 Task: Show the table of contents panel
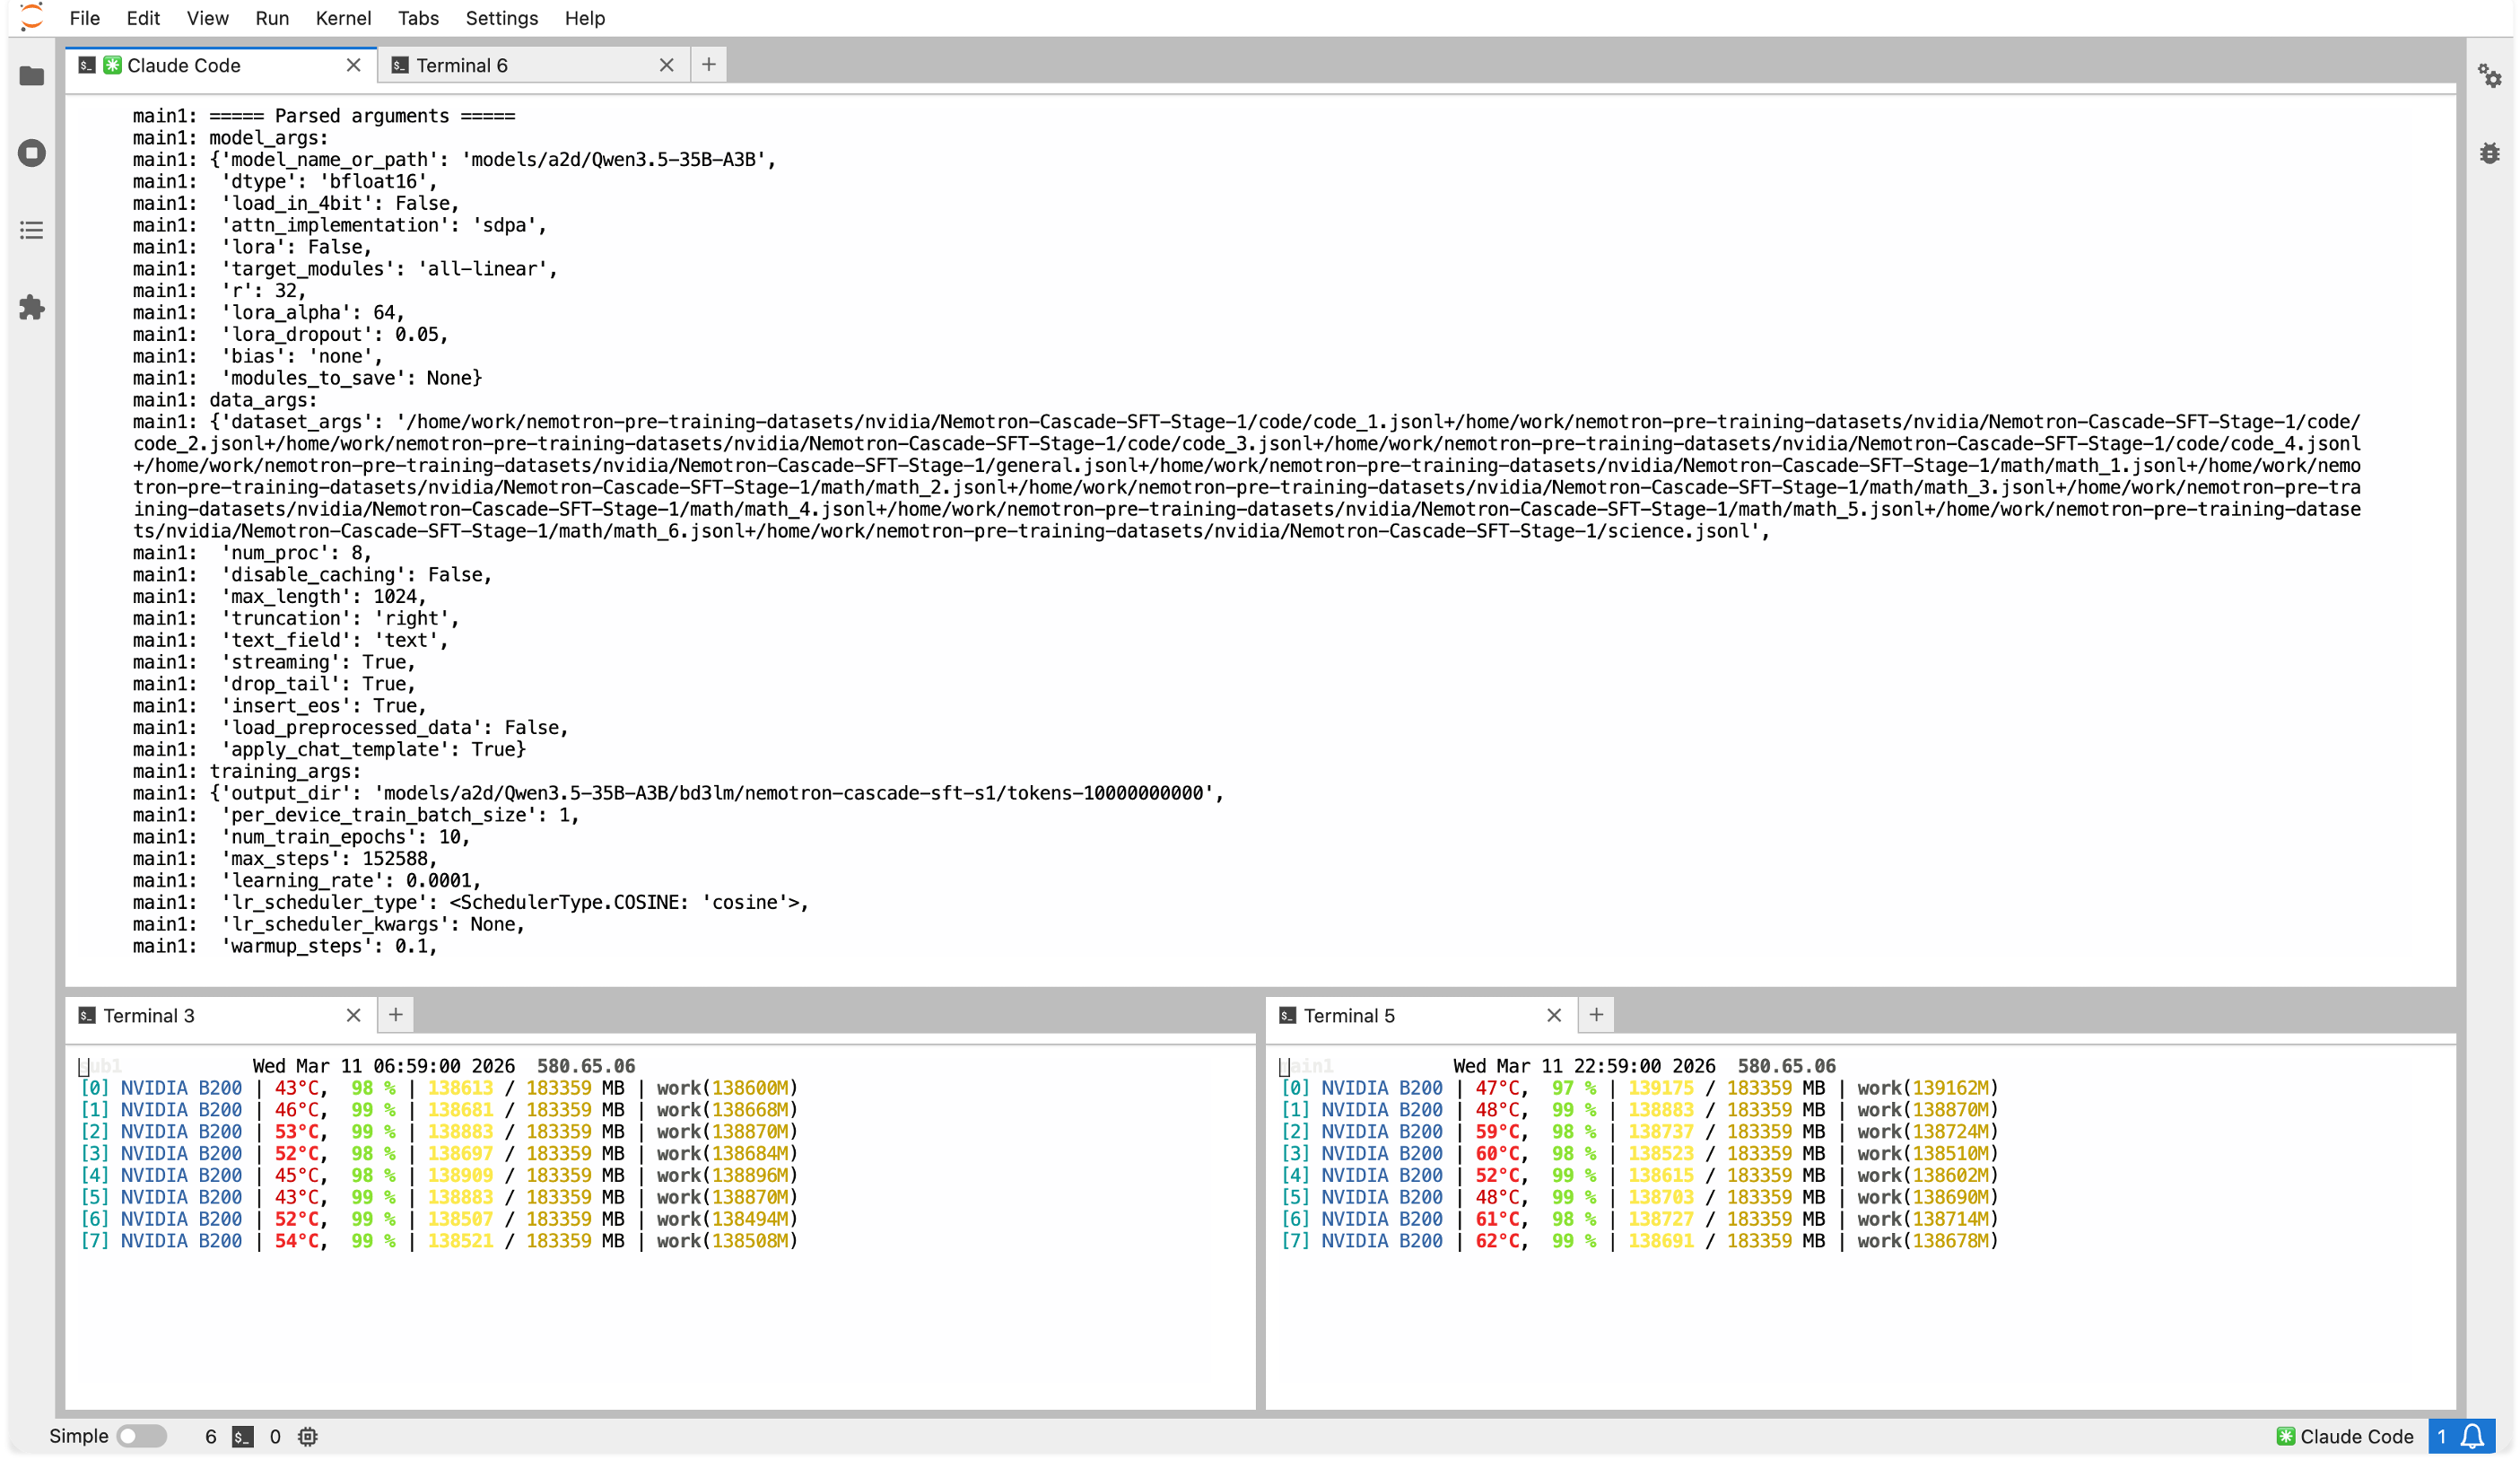(32, 231)
